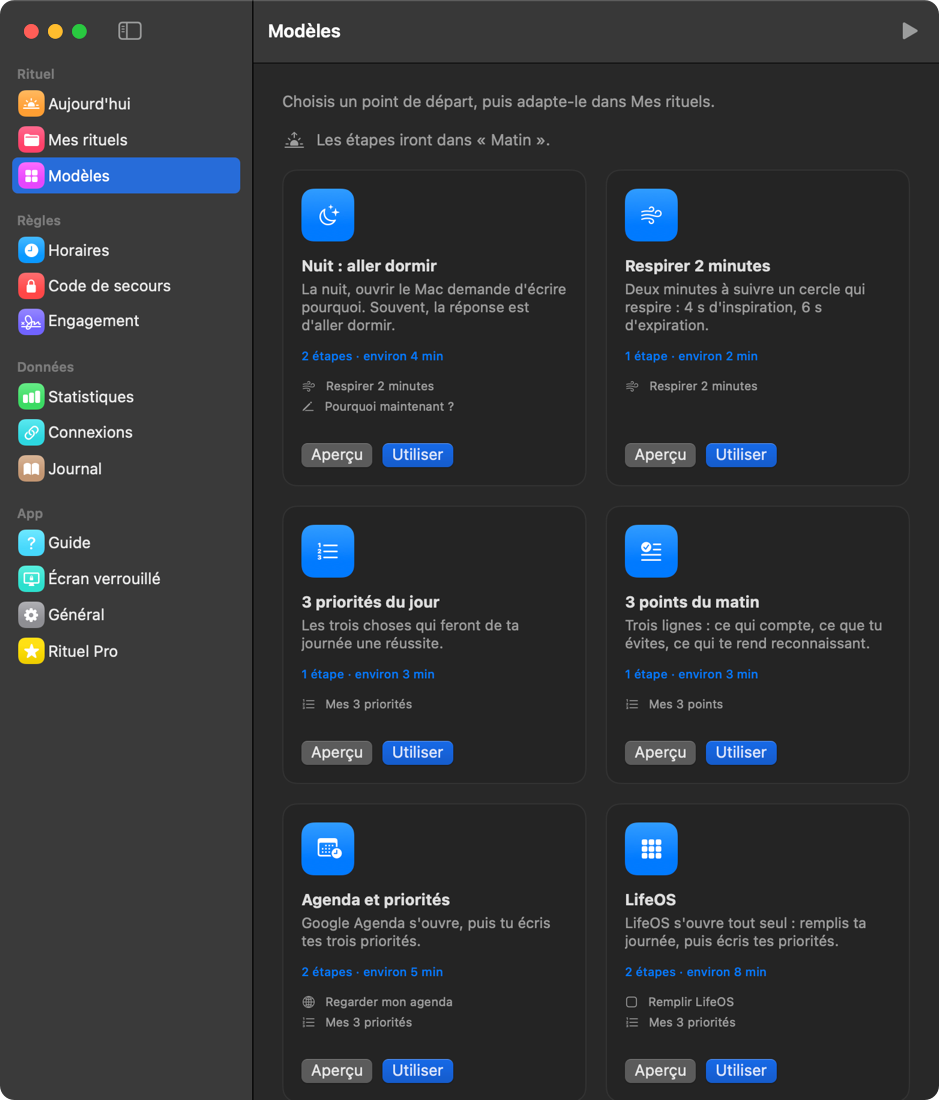Use the Agenda et priorités template
939x1100 pixels.
[x=417, y=1071]
